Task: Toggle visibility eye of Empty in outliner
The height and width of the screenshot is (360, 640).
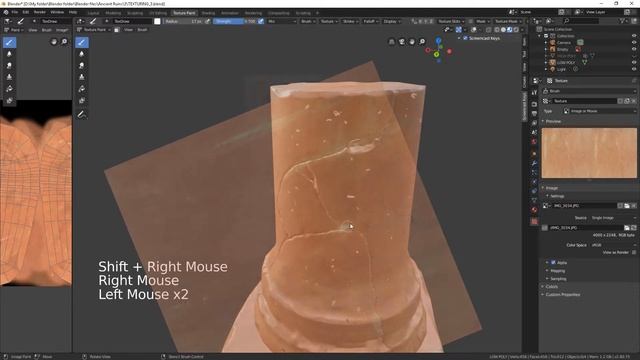Action: pyautogui.click(x=634, y=49)
